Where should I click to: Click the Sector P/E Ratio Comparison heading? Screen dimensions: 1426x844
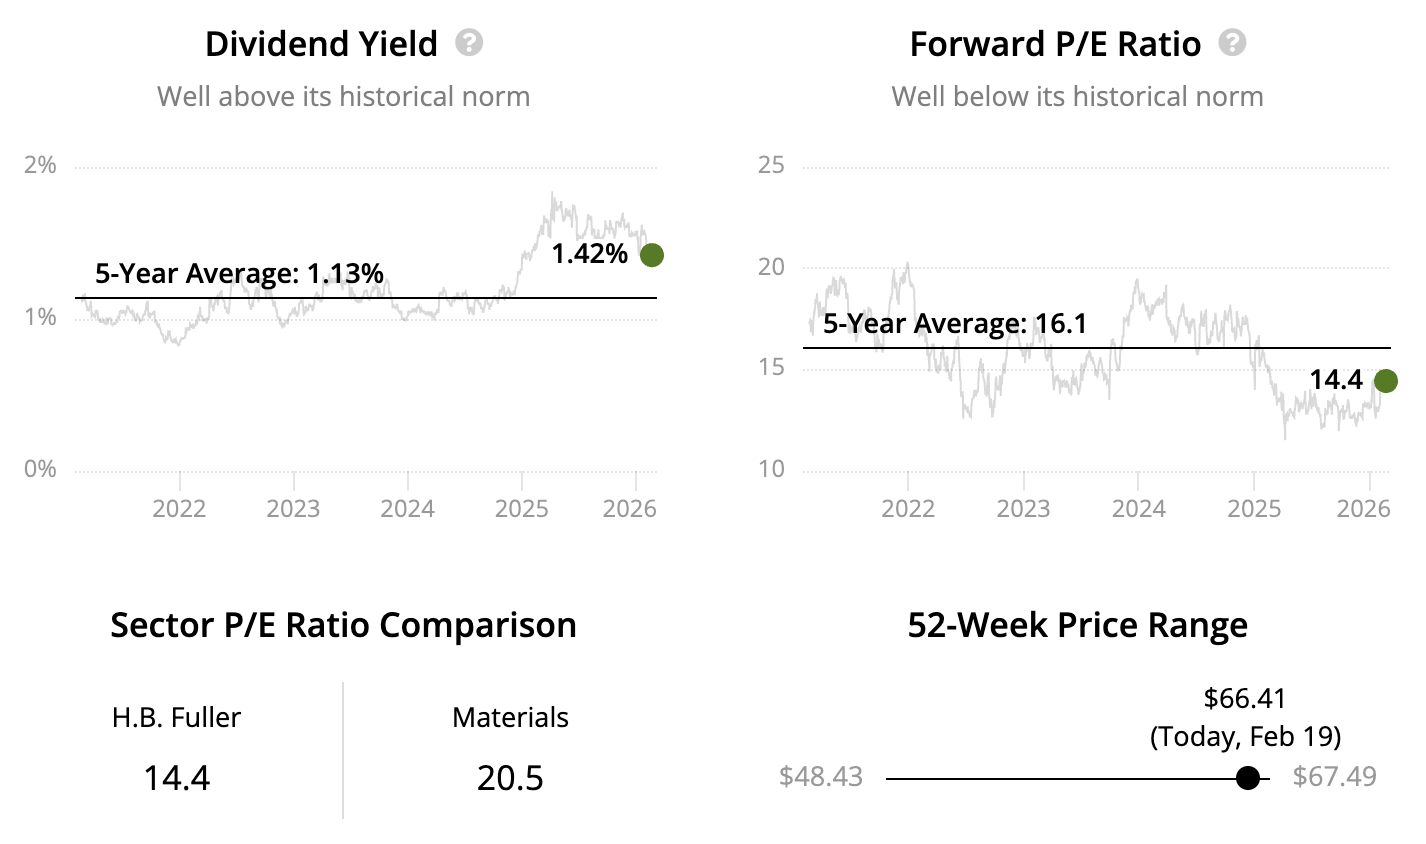pyautogui.click(x=343, y=625)
